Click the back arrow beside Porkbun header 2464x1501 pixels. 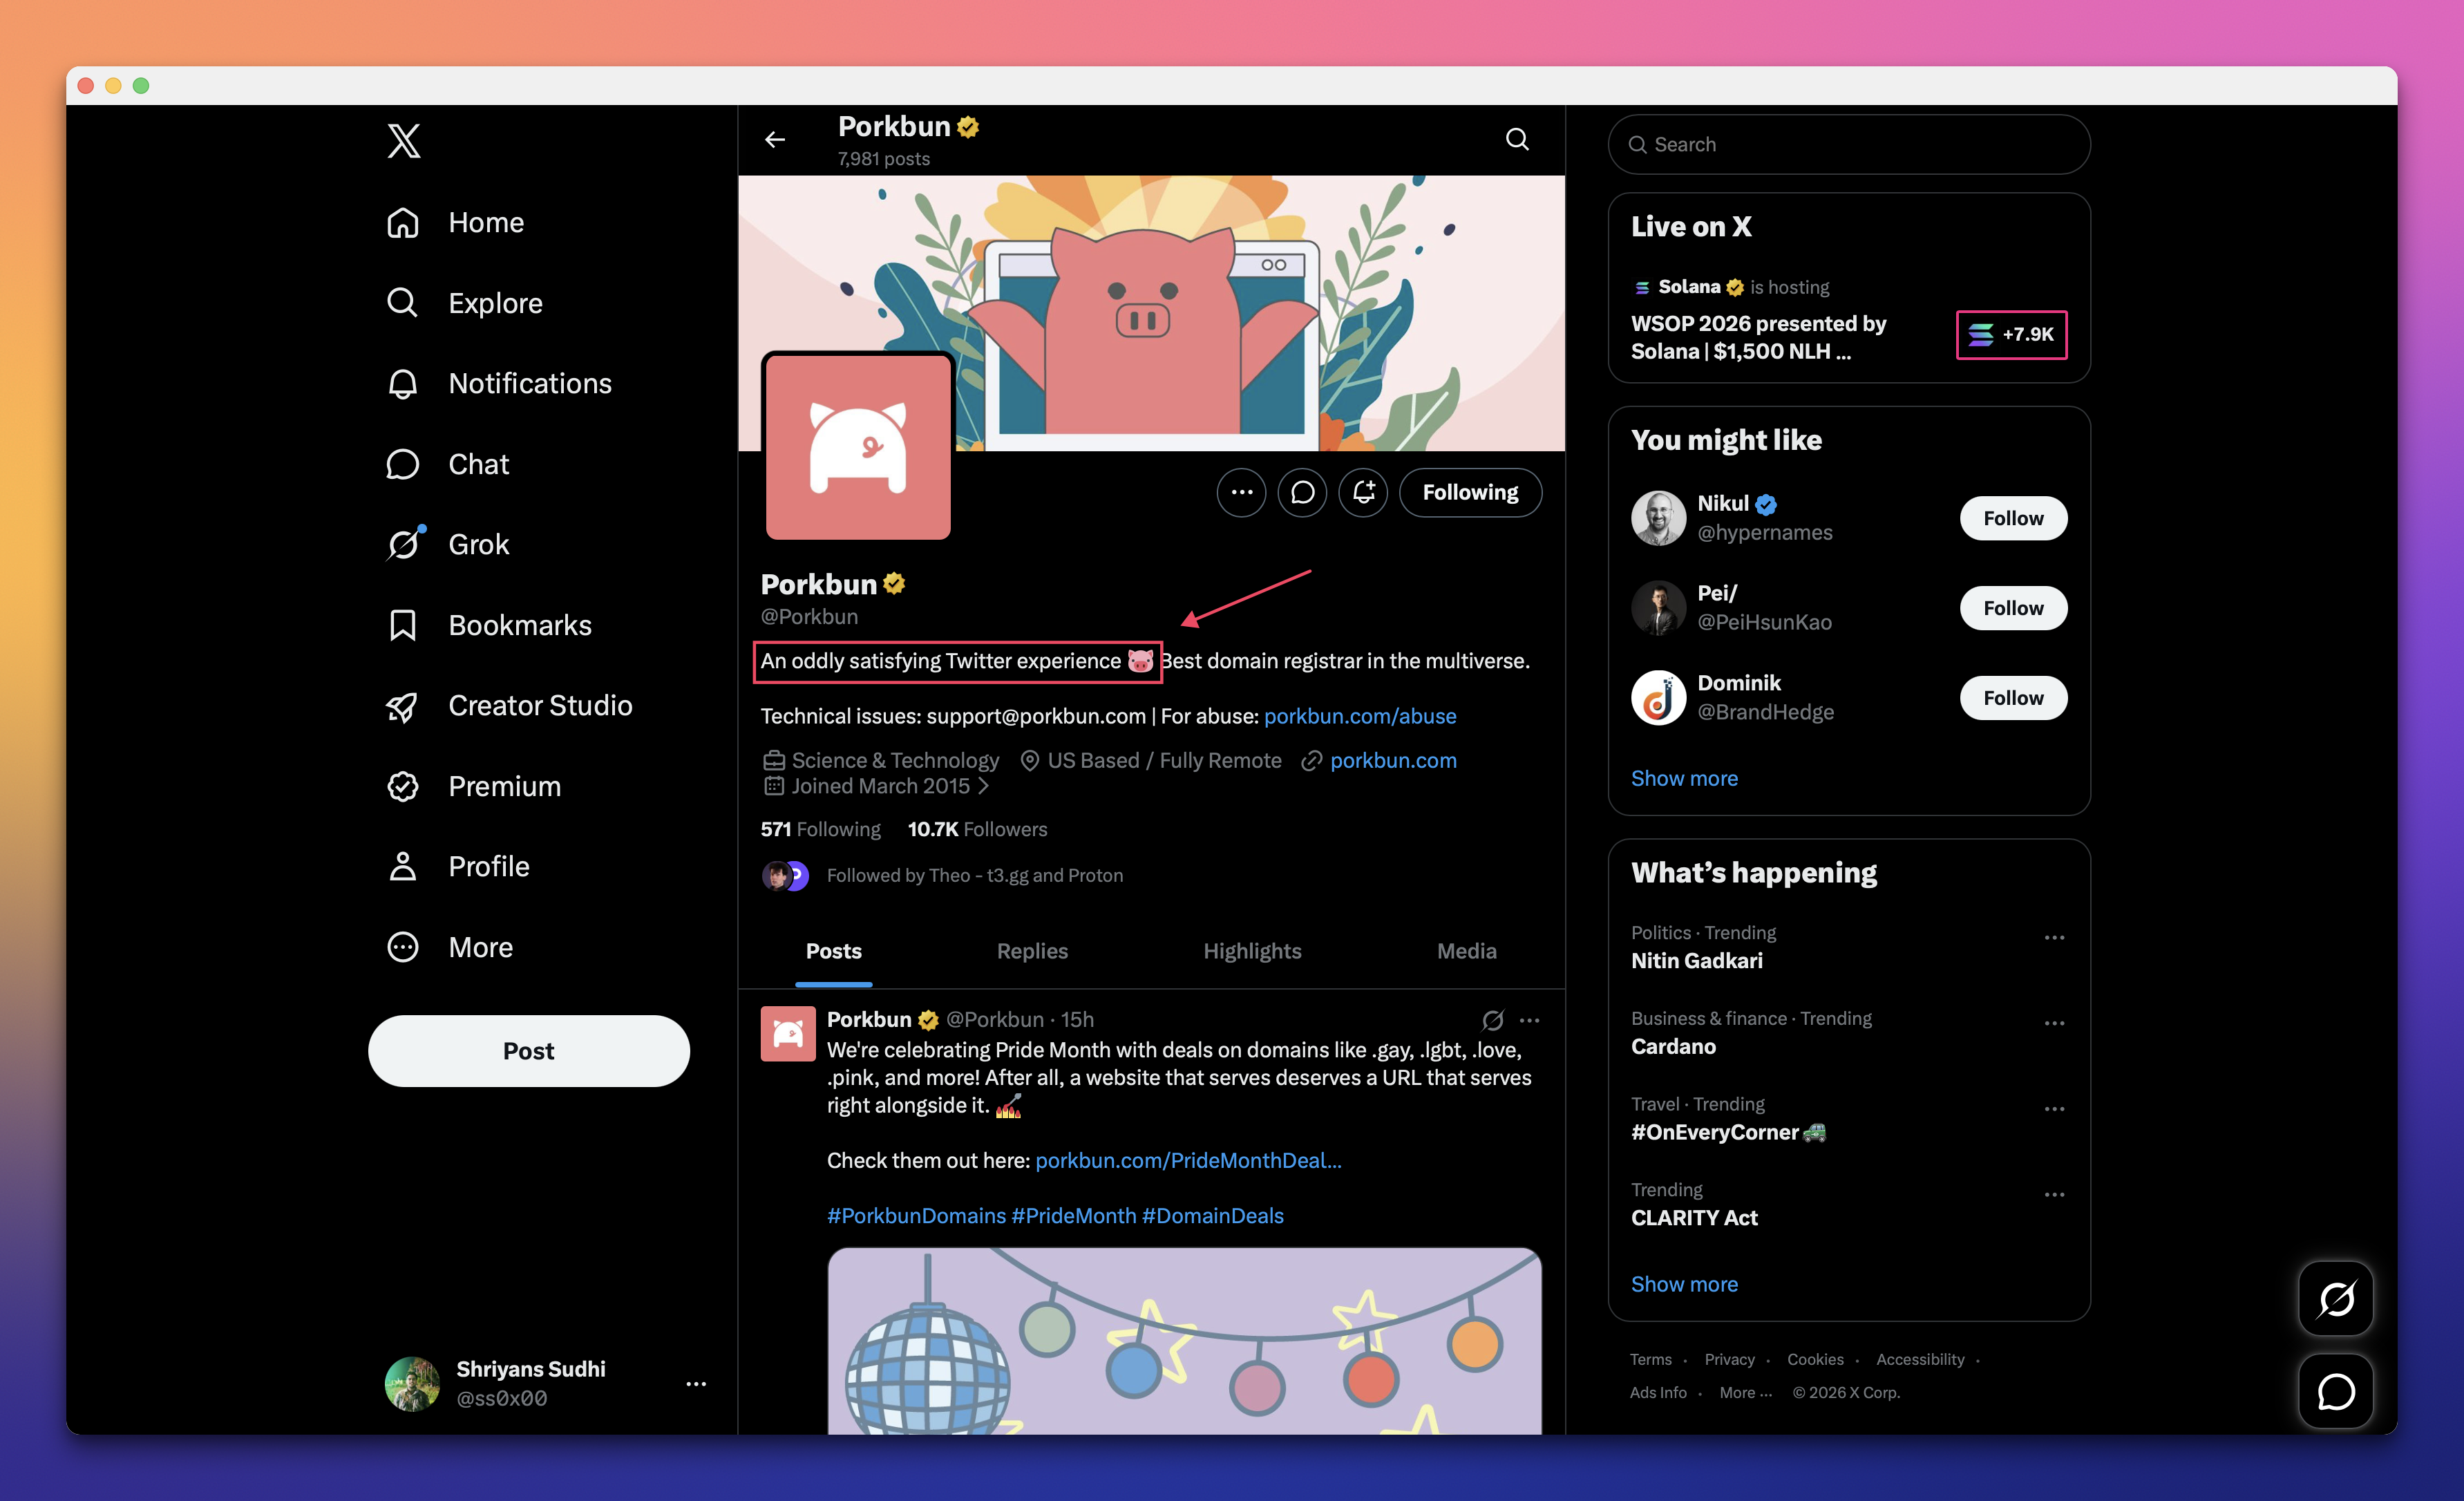click(x=775, y=140)
